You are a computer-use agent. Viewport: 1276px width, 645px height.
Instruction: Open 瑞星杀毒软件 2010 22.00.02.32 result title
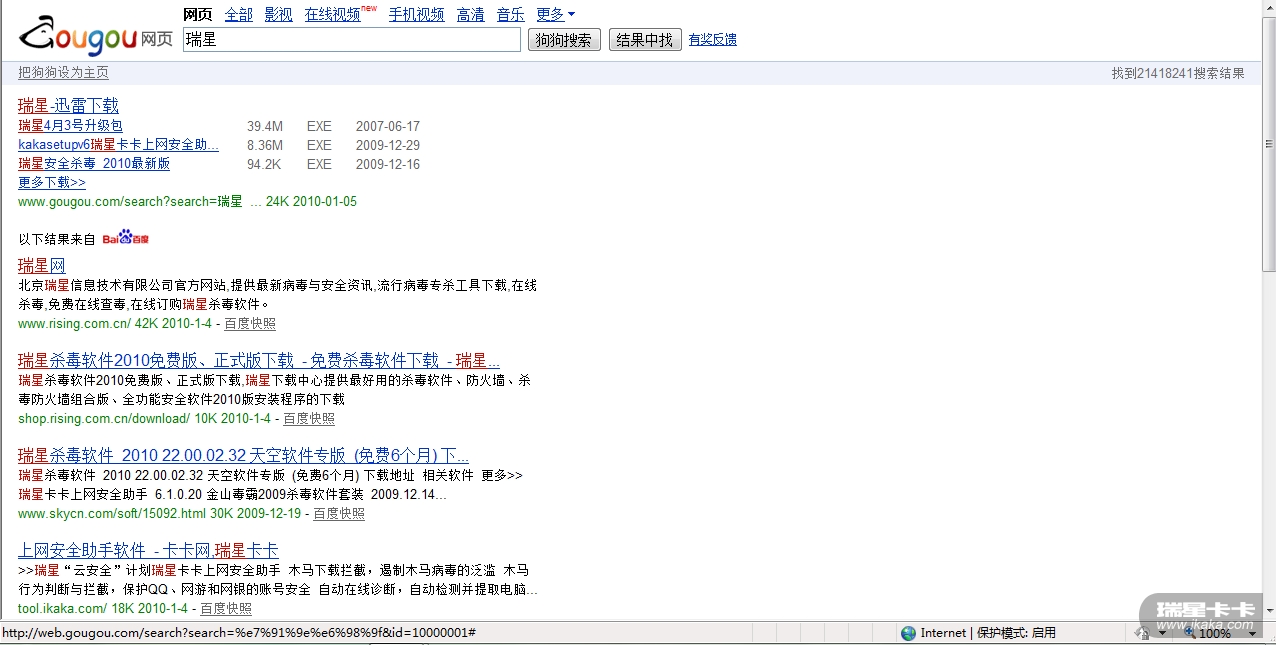[x=243, y=455]
